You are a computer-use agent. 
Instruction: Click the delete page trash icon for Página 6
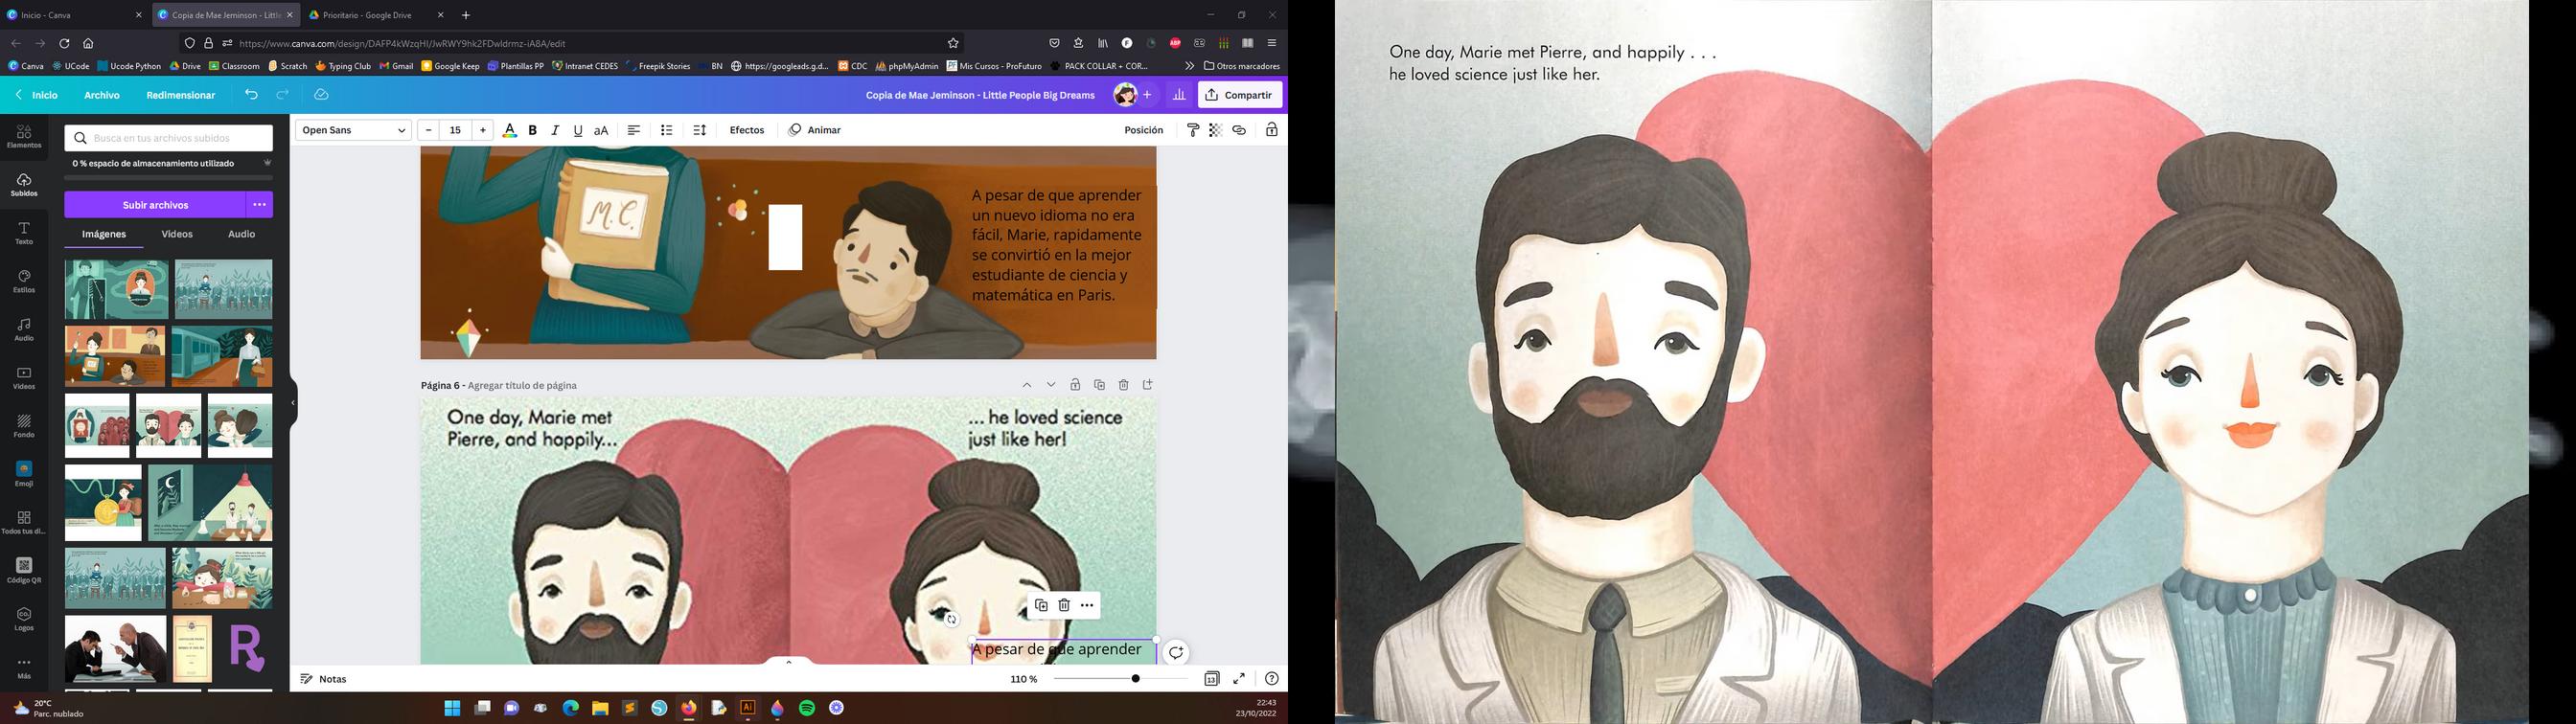coord(1124,385)
